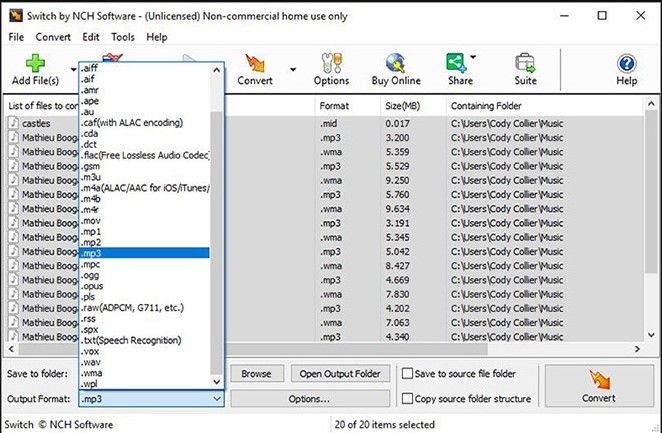662x433 pixels.
Task: Select highlighted .mp3 format option
Action: tap(144, 253)
